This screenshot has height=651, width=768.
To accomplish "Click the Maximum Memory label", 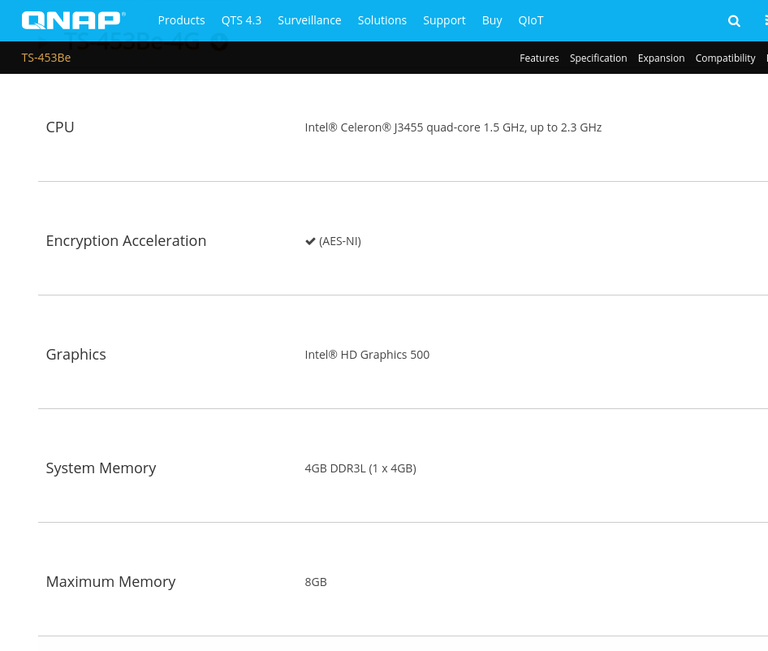I will pos(111,582).
